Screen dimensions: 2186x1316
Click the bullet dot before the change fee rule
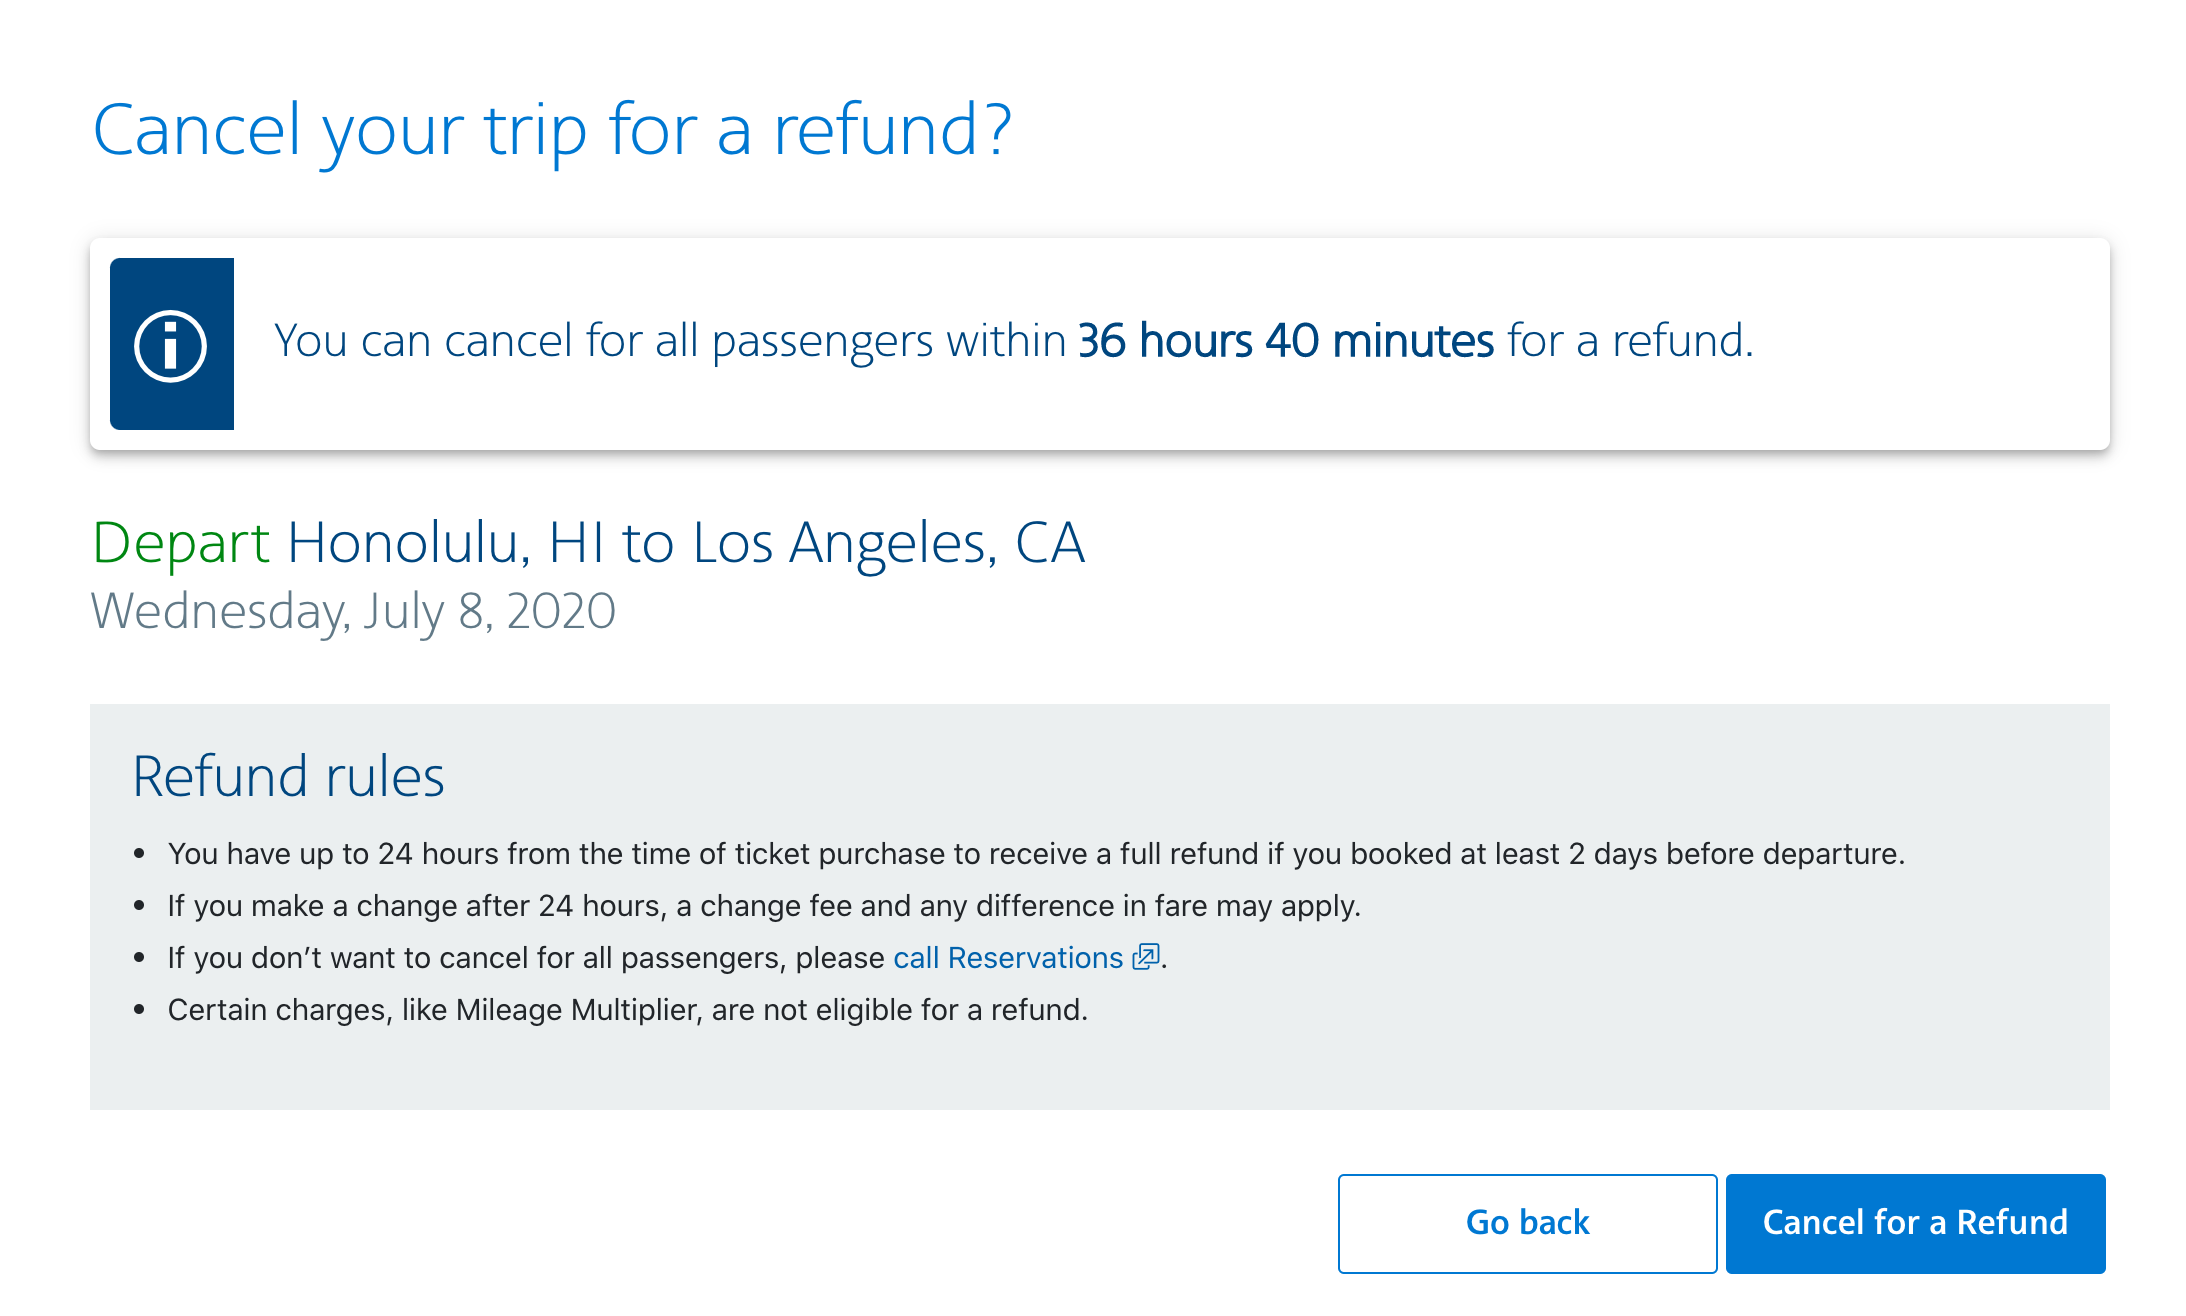point(140,906)
